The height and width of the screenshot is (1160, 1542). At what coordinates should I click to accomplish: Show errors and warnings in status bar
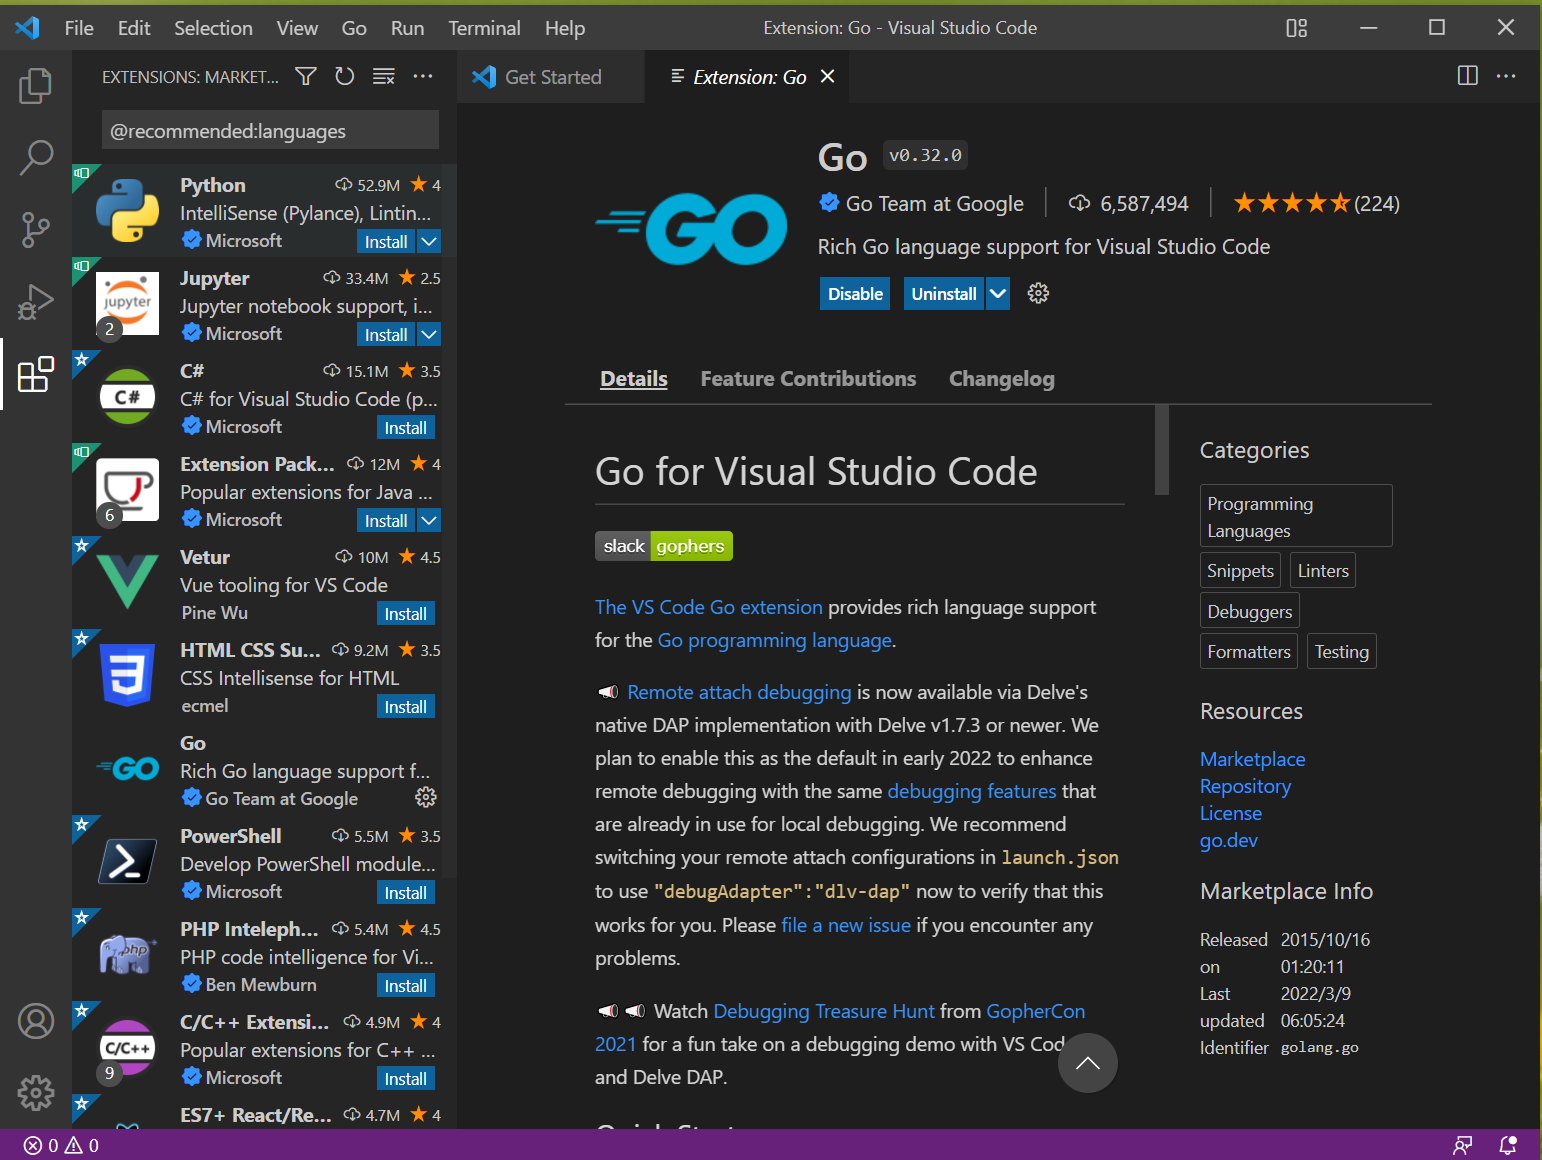[x=61, y=1145]
